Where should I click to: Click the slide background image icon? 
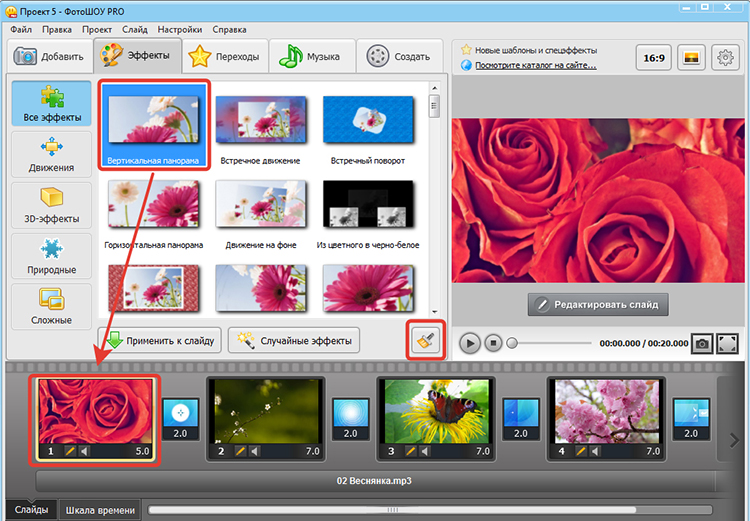[x=691, y=58]
